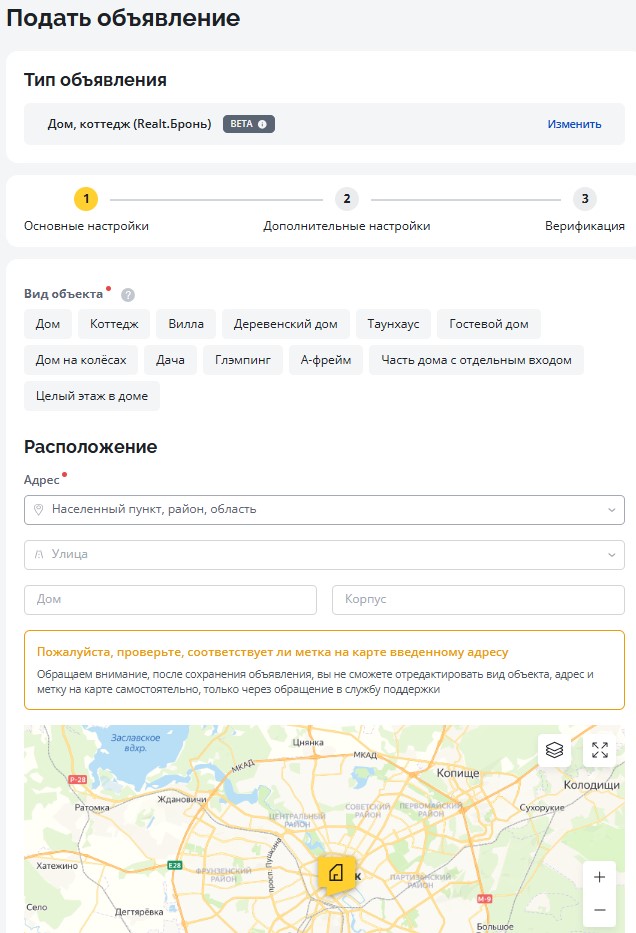Open the Населенный пункт dropdown
Viewport: 636px width, 933px height.
(324, 509)
